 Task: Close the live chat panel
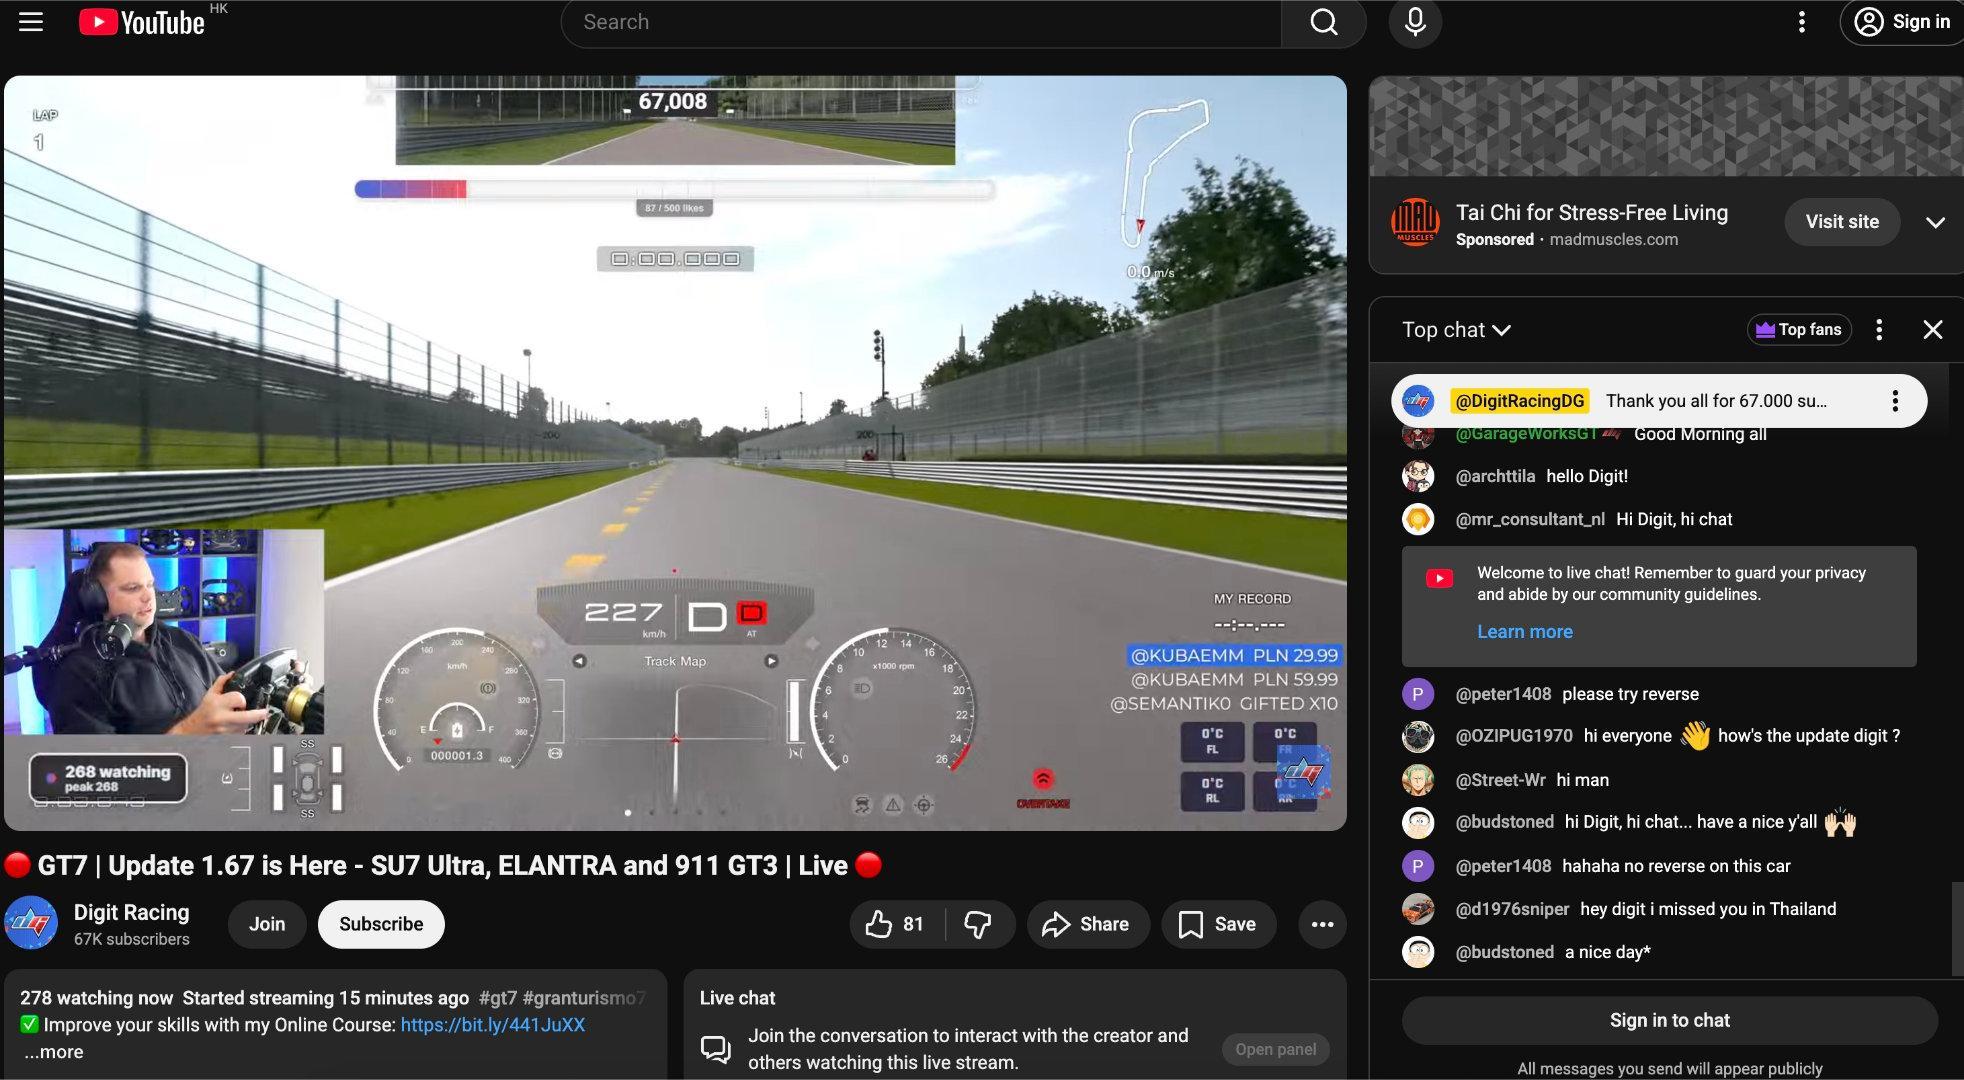pyautogui.click(x=1932, y=330)
